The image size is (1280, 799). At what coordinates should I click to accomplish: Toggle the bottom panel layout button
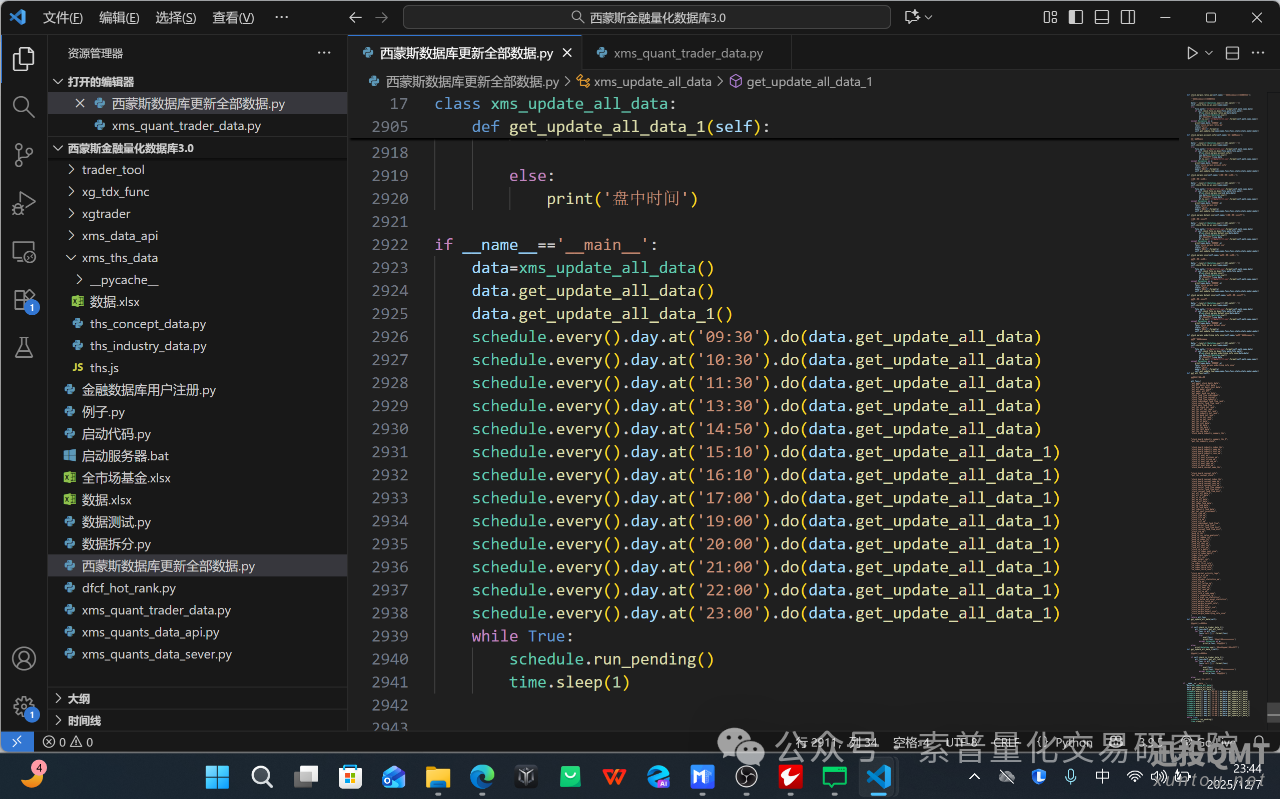coord(1102,17)
